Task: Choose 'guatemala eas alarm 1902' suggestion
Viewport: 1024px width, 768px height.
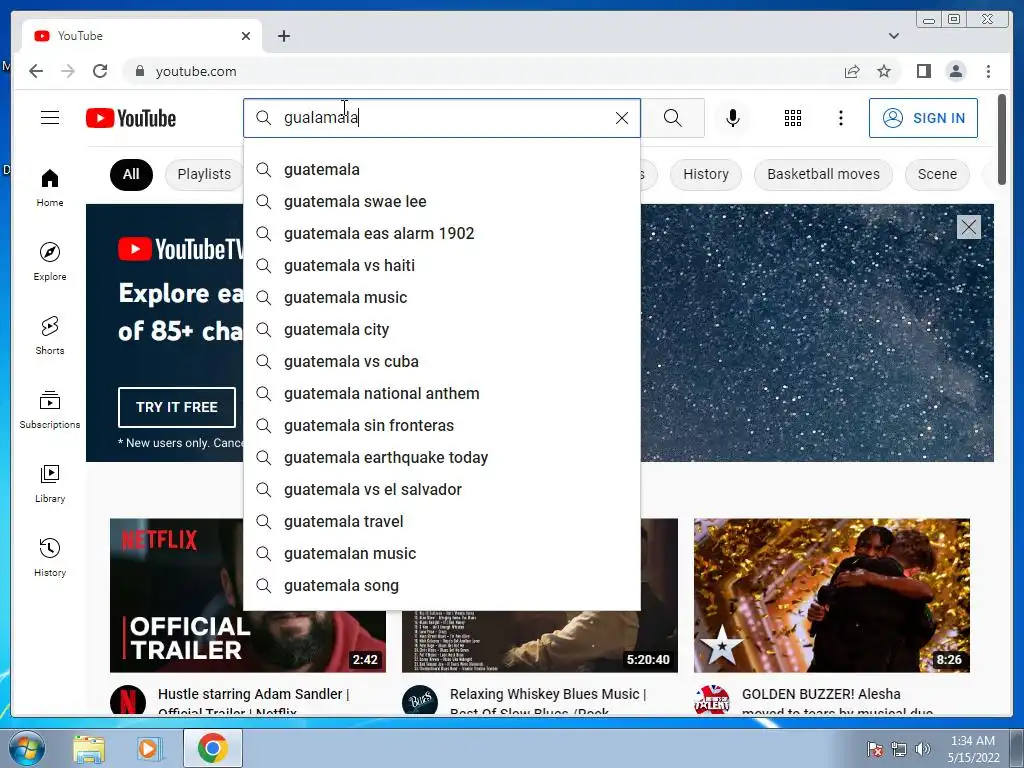Action: point(442,234)
